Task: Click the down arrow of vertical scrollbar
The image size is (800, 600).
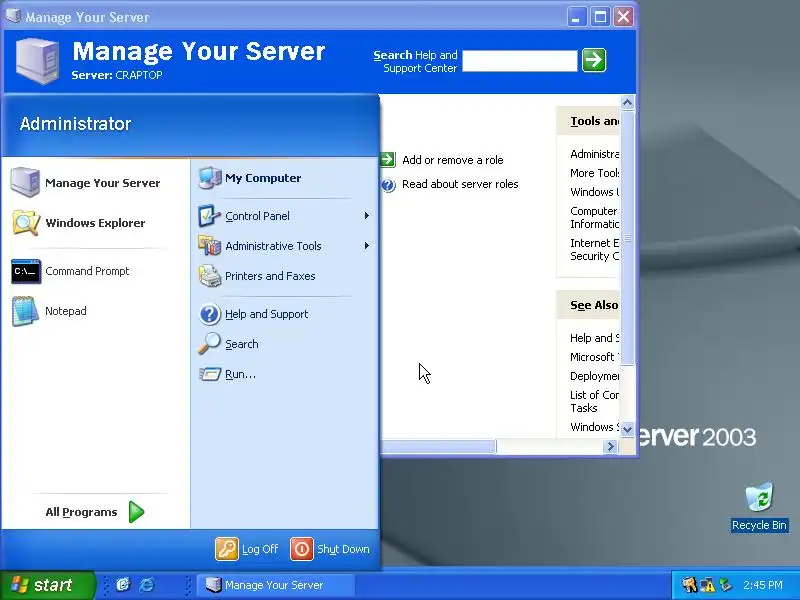Action: coord(628,429)
